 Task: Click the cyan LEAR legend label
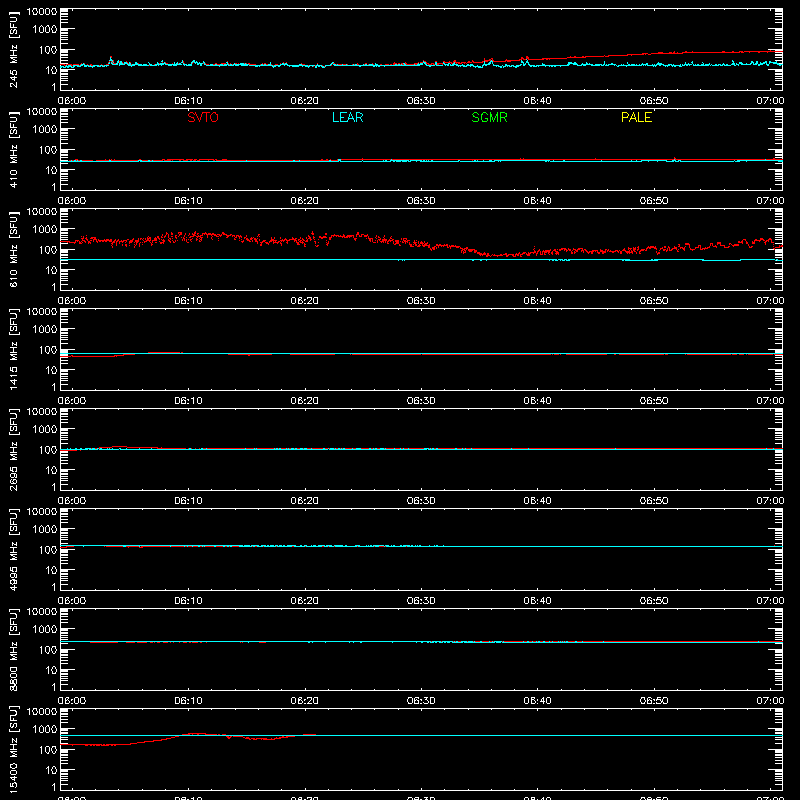click(347, 117)
